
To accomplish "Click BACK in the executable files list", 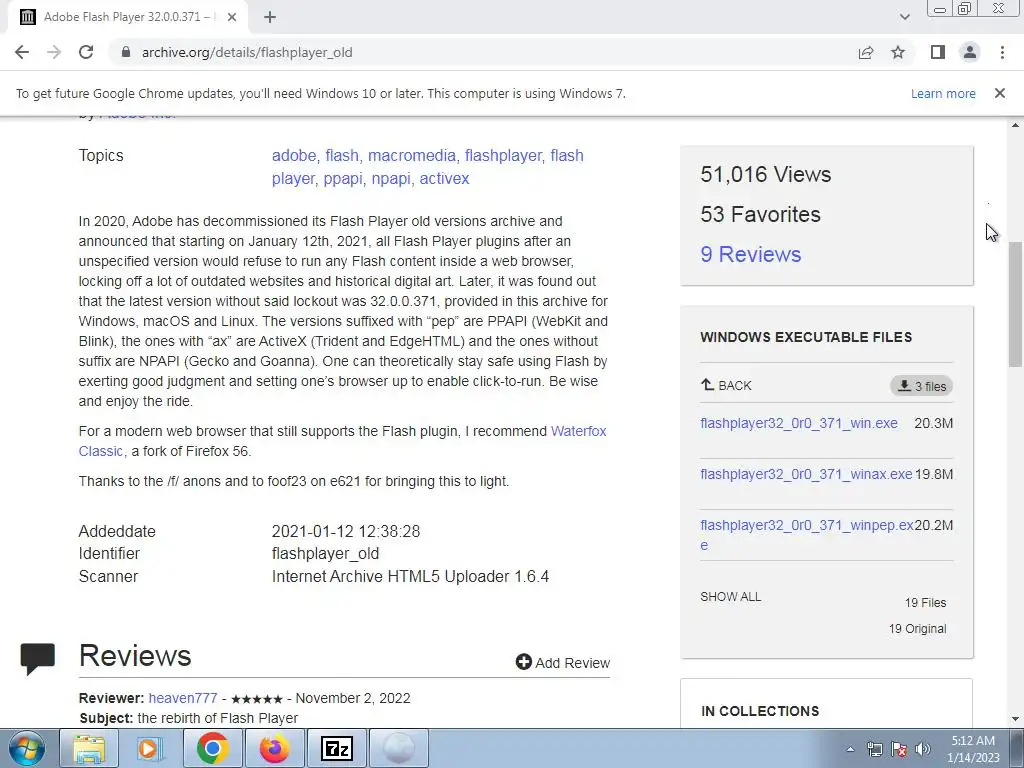I will (x=726, y=385).
